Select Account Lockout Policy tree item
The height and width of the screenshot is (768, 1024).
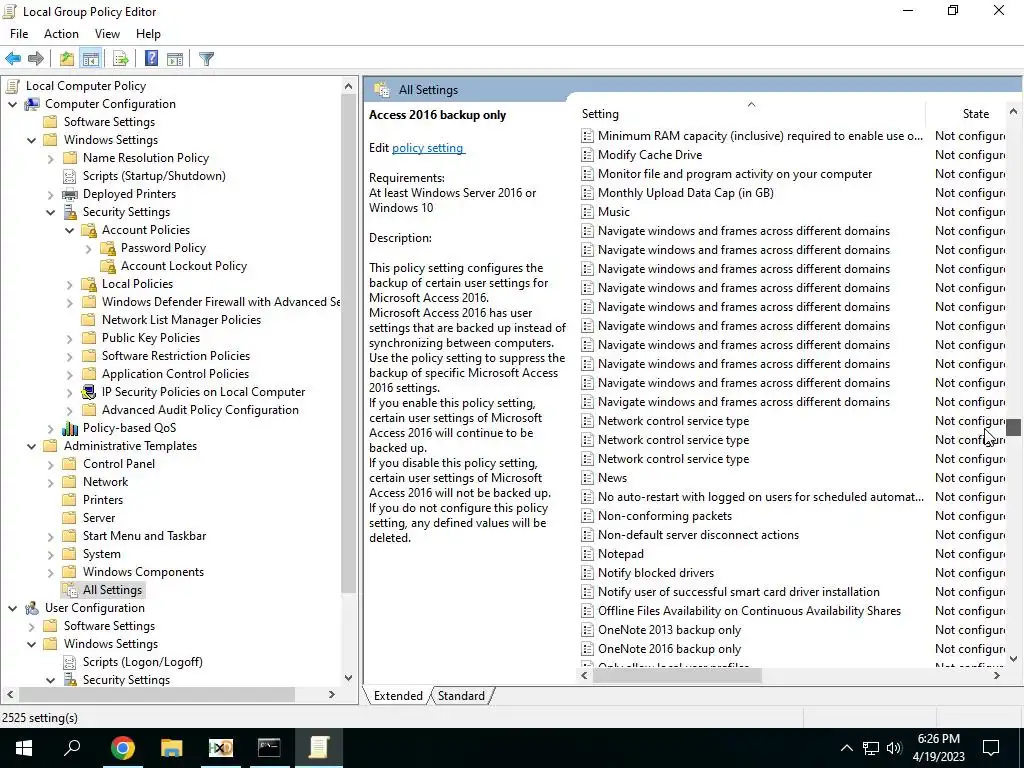point(184,266)
